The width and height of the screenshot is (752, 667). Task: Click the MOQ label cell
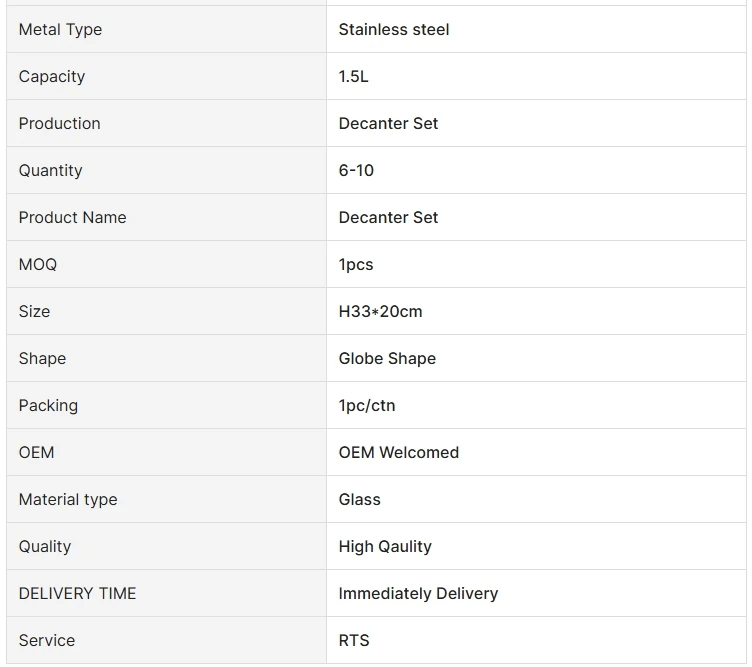pyautogui.click(x=38, y=265)
